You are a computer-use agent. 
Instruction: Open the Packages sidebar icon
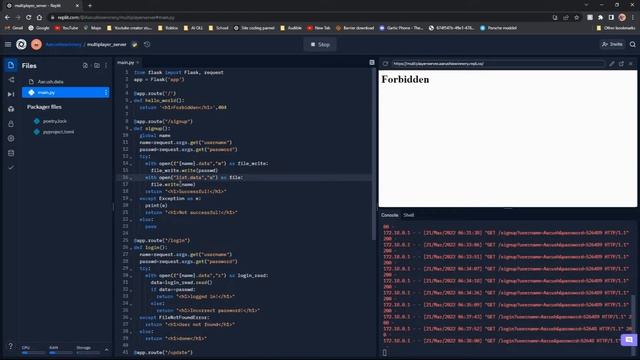coord(11,109)
